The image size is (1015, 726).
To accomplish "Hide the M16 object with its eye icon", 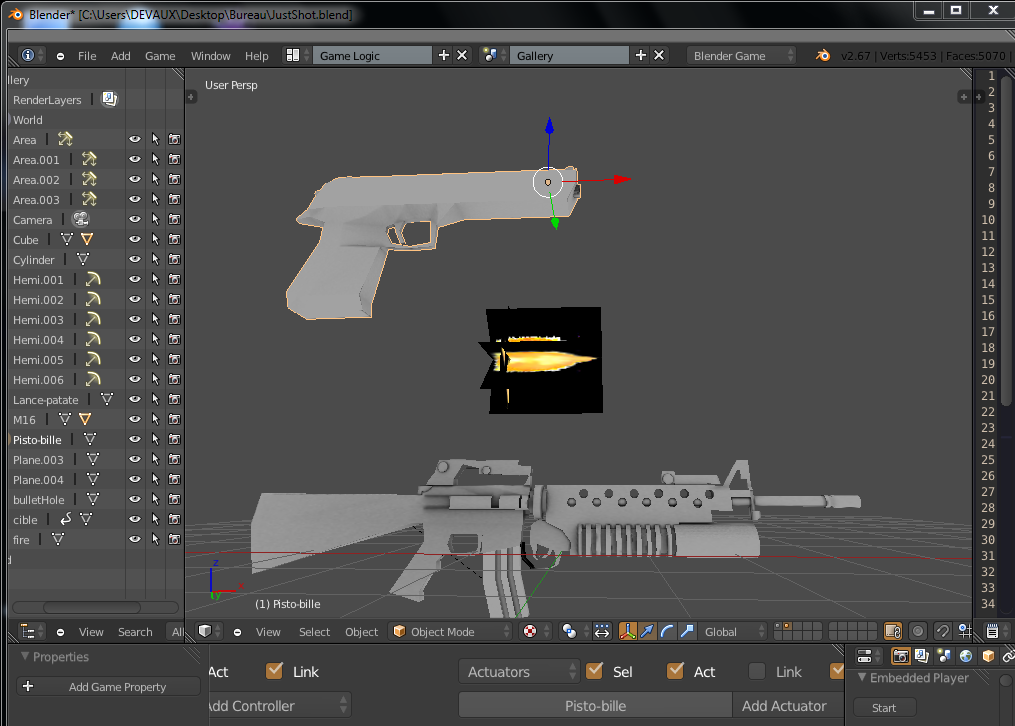I will pos(135,419).
